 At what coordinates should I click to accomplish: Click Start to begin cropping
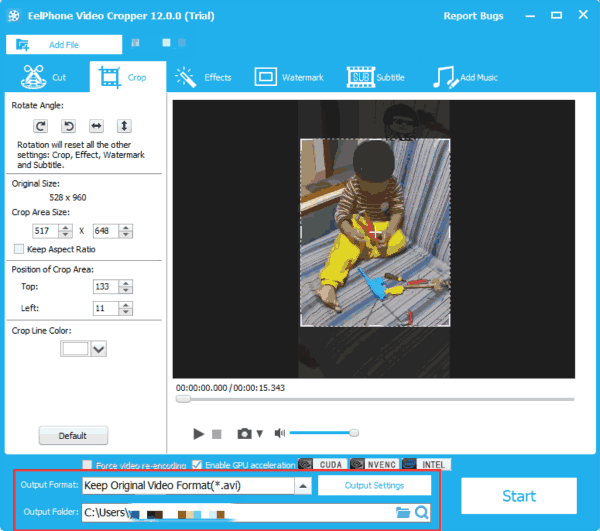coord(519,496)
